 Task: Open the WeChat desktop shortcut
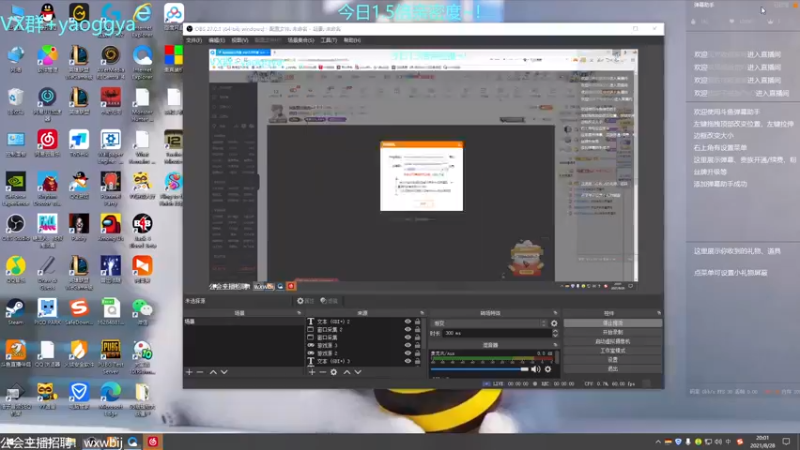pyautogui.click(x=142, y=311)
